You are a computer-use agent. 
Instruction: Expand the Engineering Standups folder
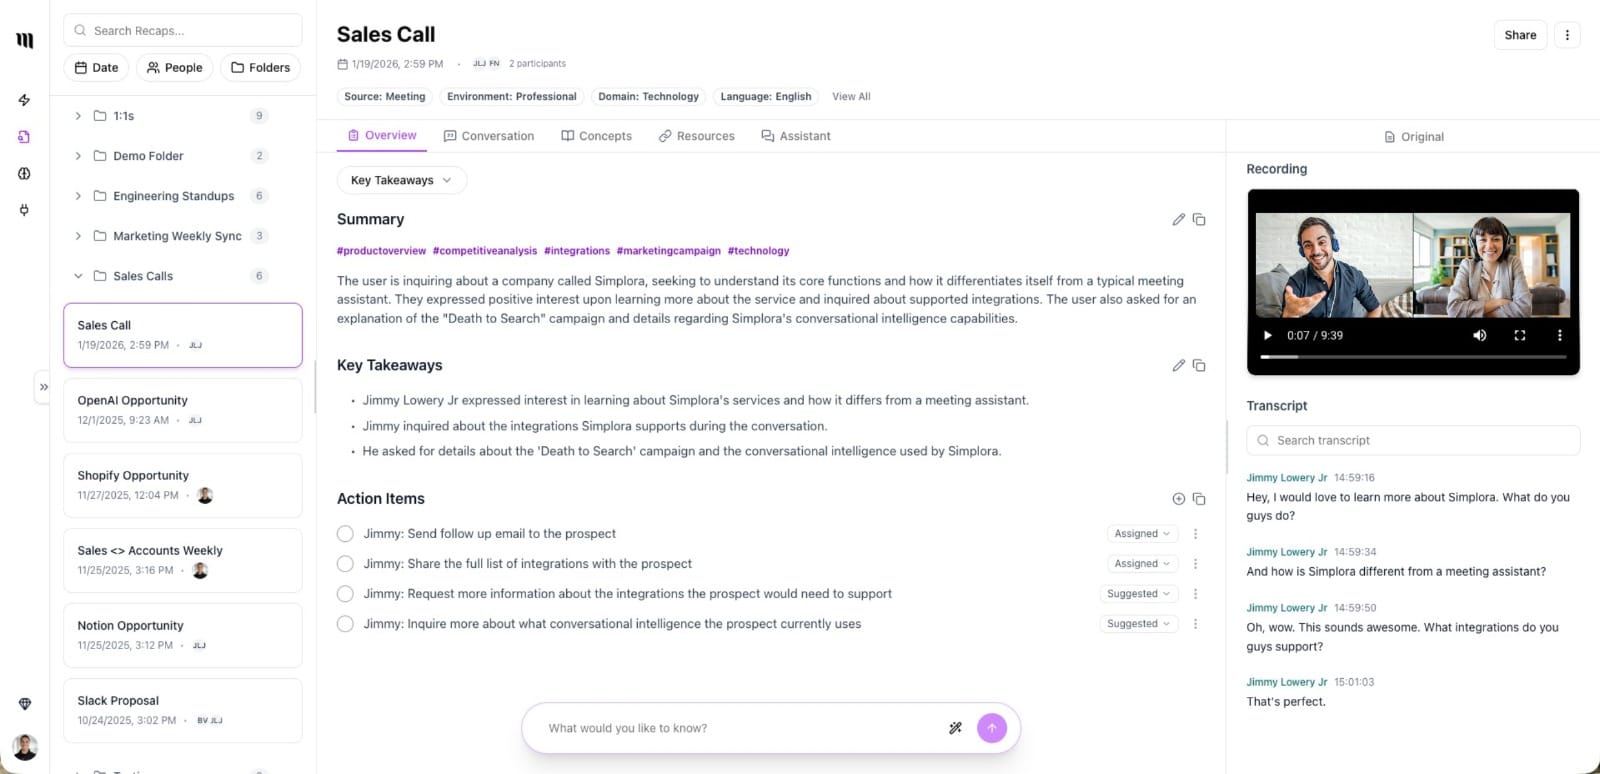tap(78, 196)
